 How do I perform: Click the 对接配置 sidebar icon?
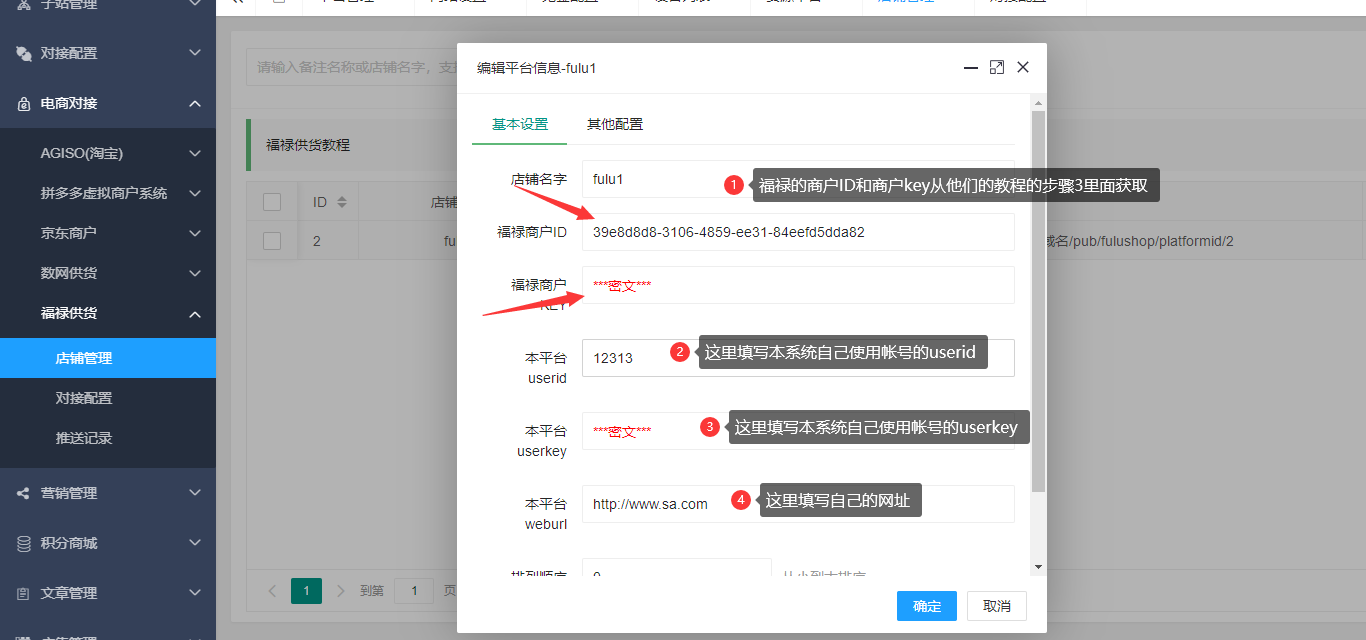24,53
